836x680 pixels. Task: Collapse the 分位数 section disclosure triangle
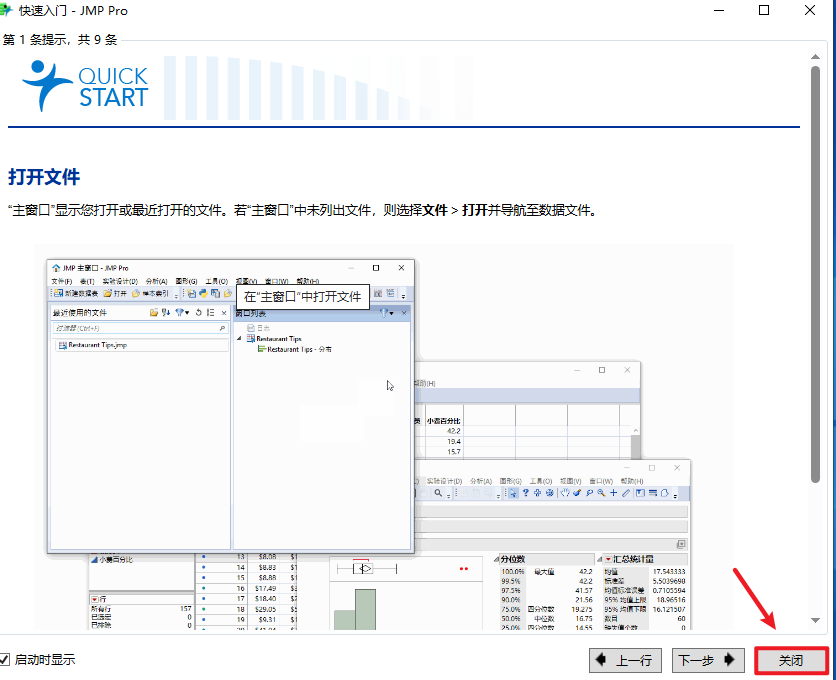[x=495, y=559]
